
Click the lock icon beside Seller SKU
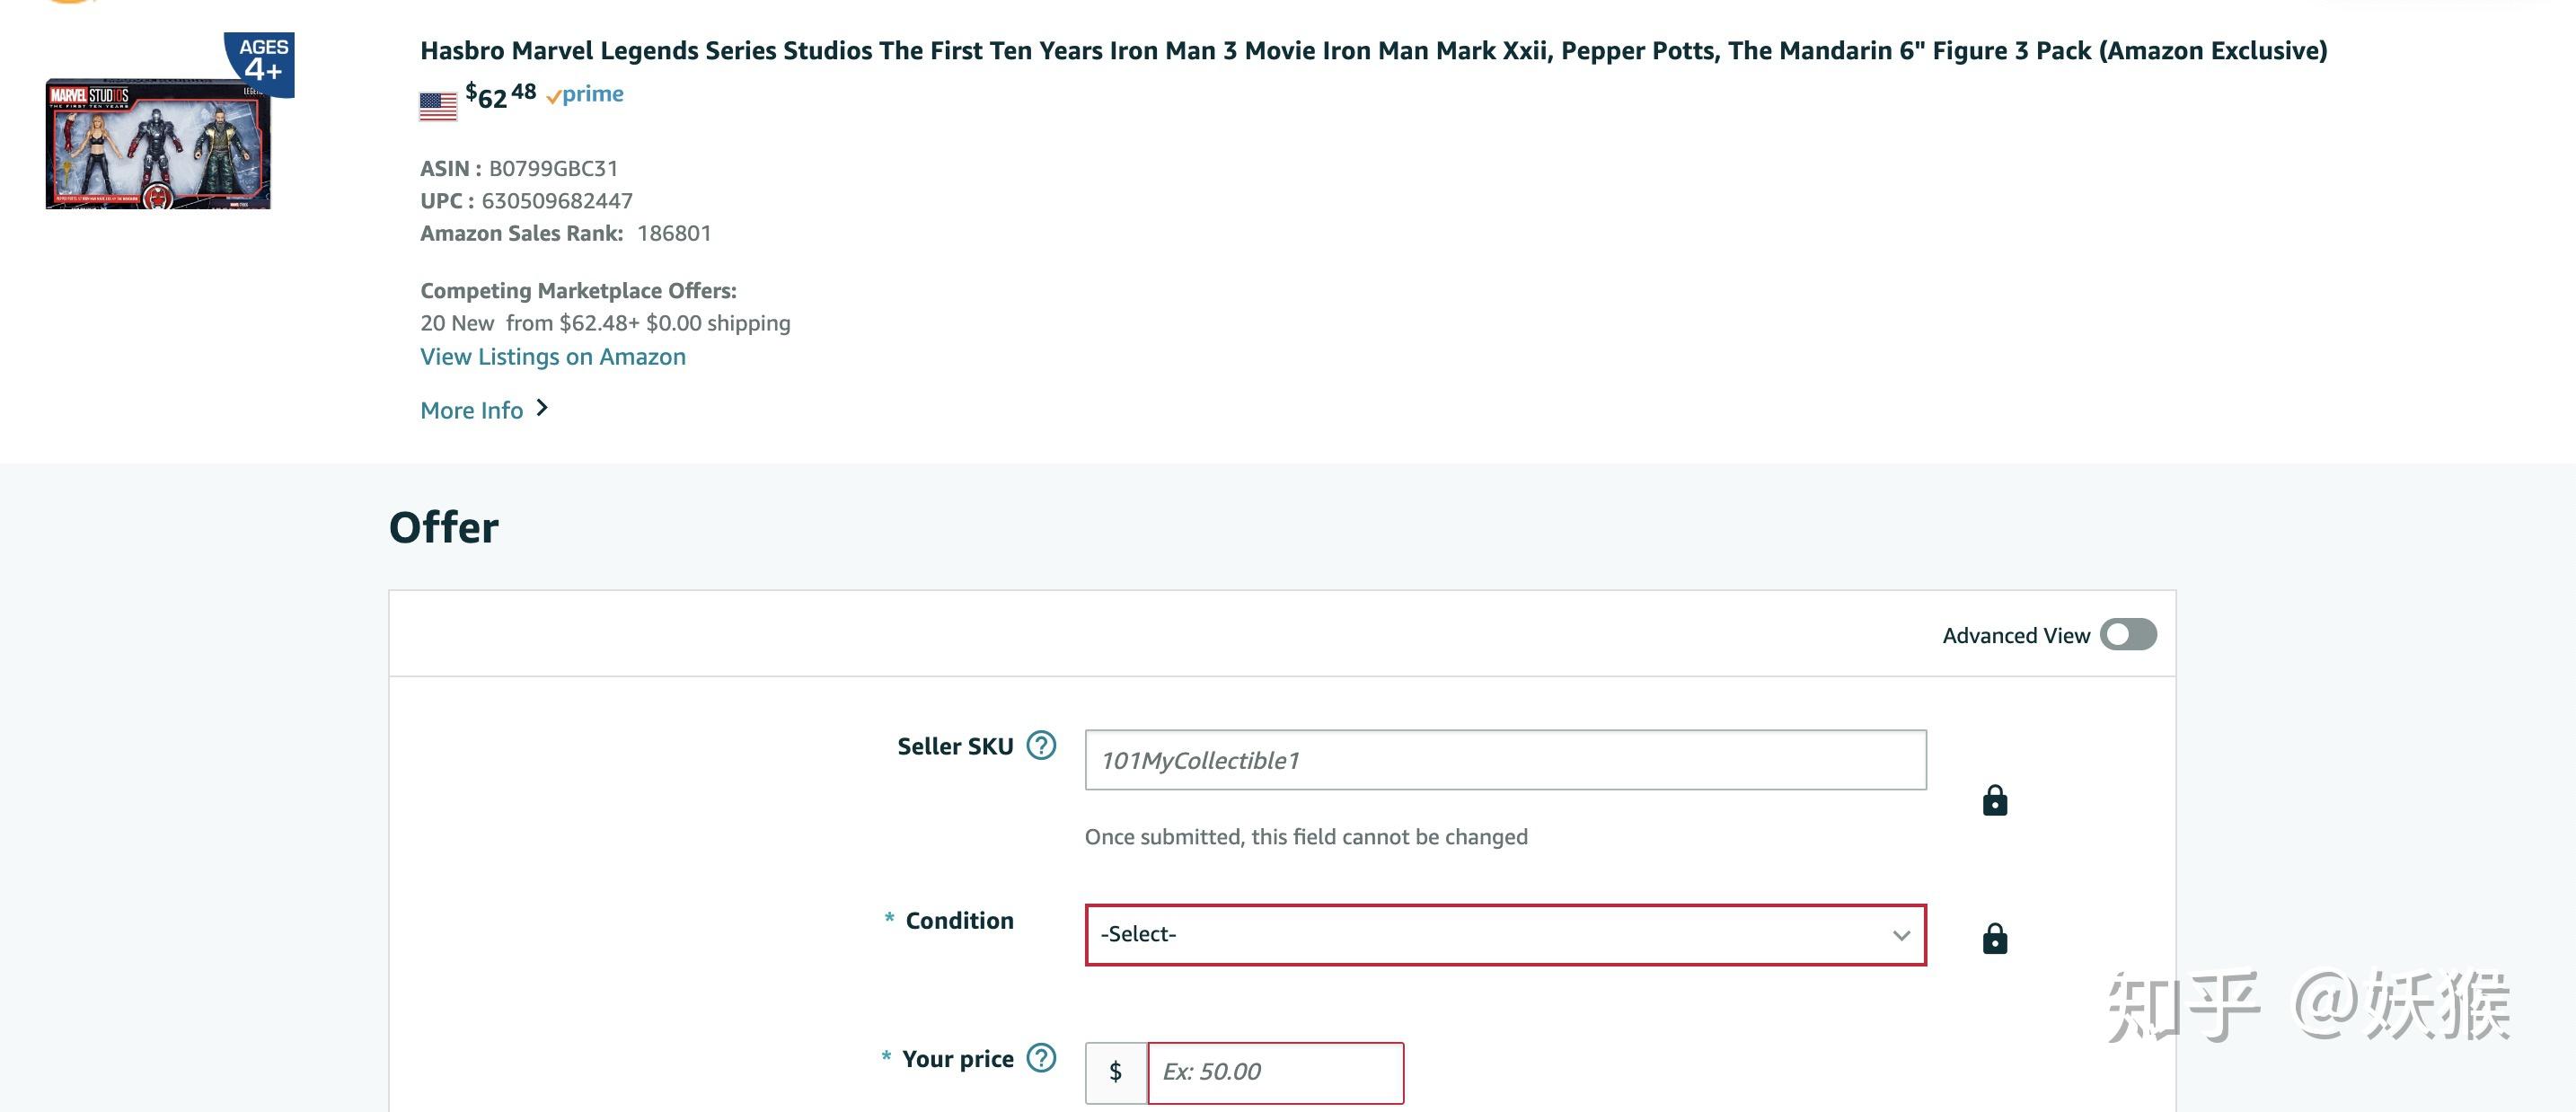coord(1994,800)
